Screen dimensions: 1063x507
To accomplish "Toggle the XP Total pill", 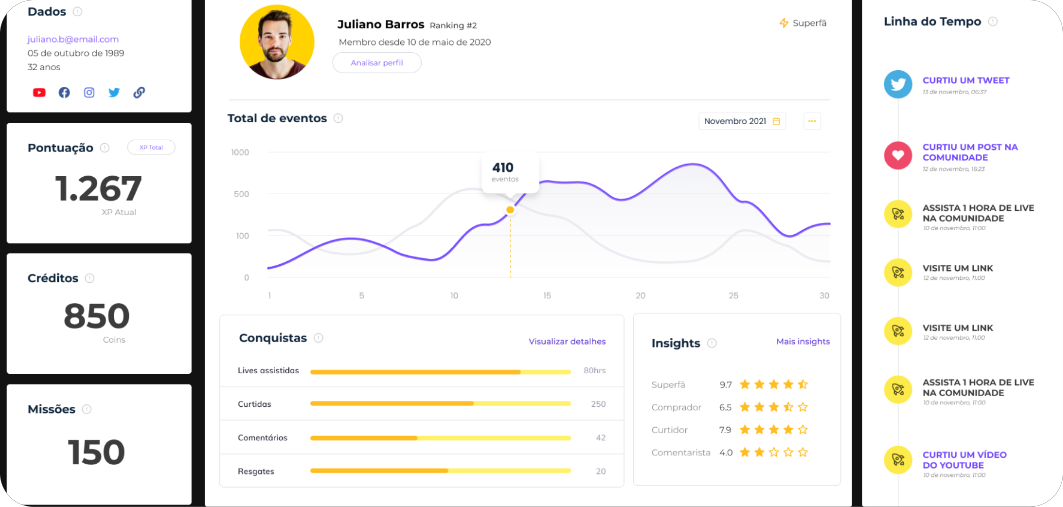I will [x=151, y=147].
